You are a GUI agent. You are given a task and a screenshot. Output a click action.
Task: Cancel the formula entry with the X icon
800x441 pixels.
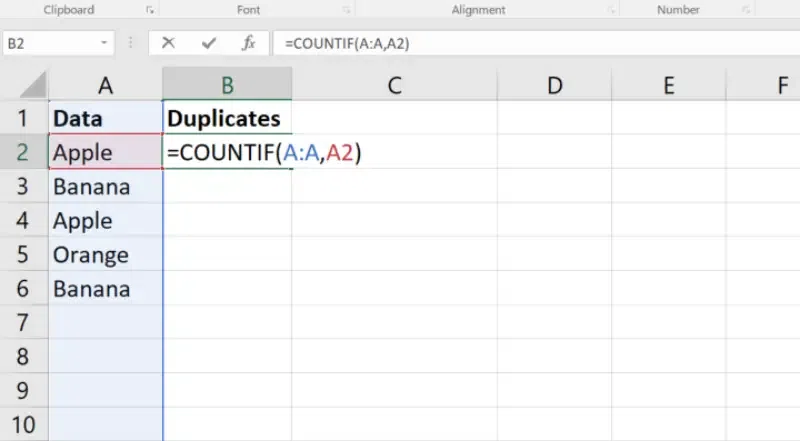168,44
